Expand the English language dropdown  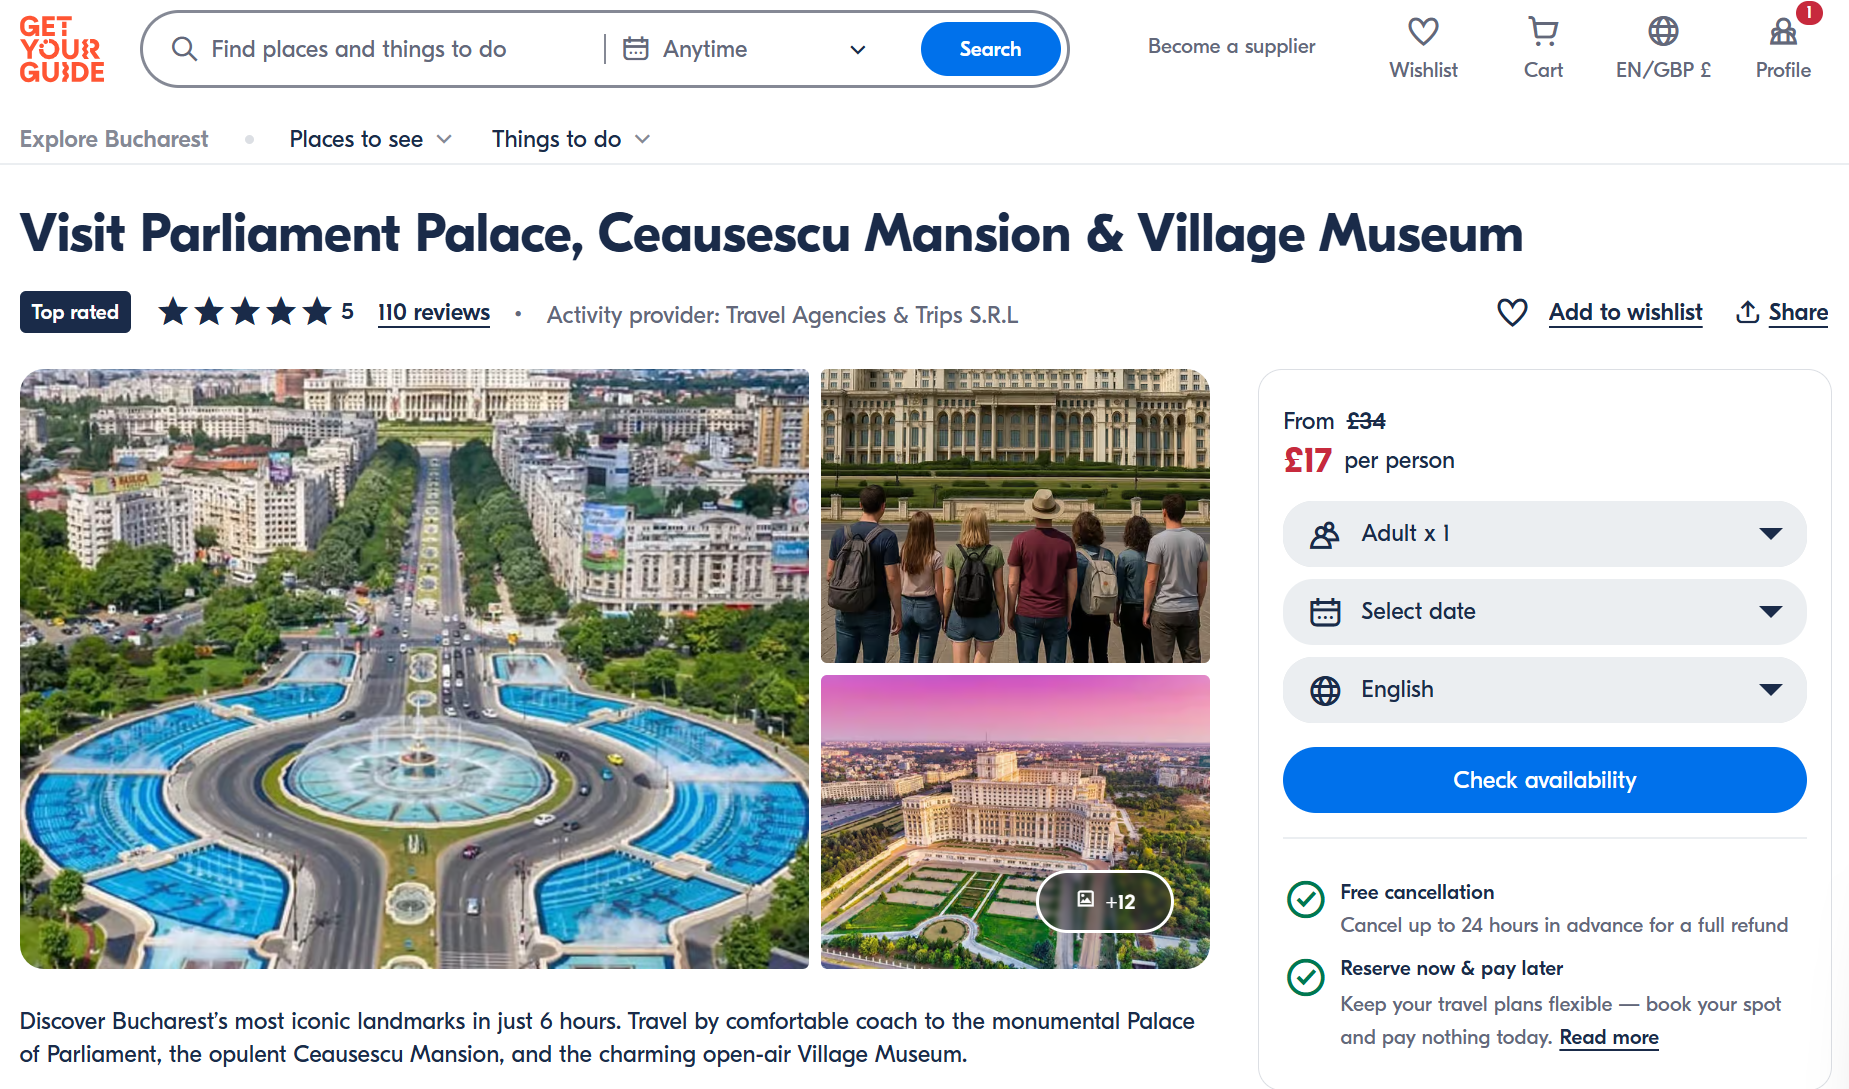click(1544, 690)
